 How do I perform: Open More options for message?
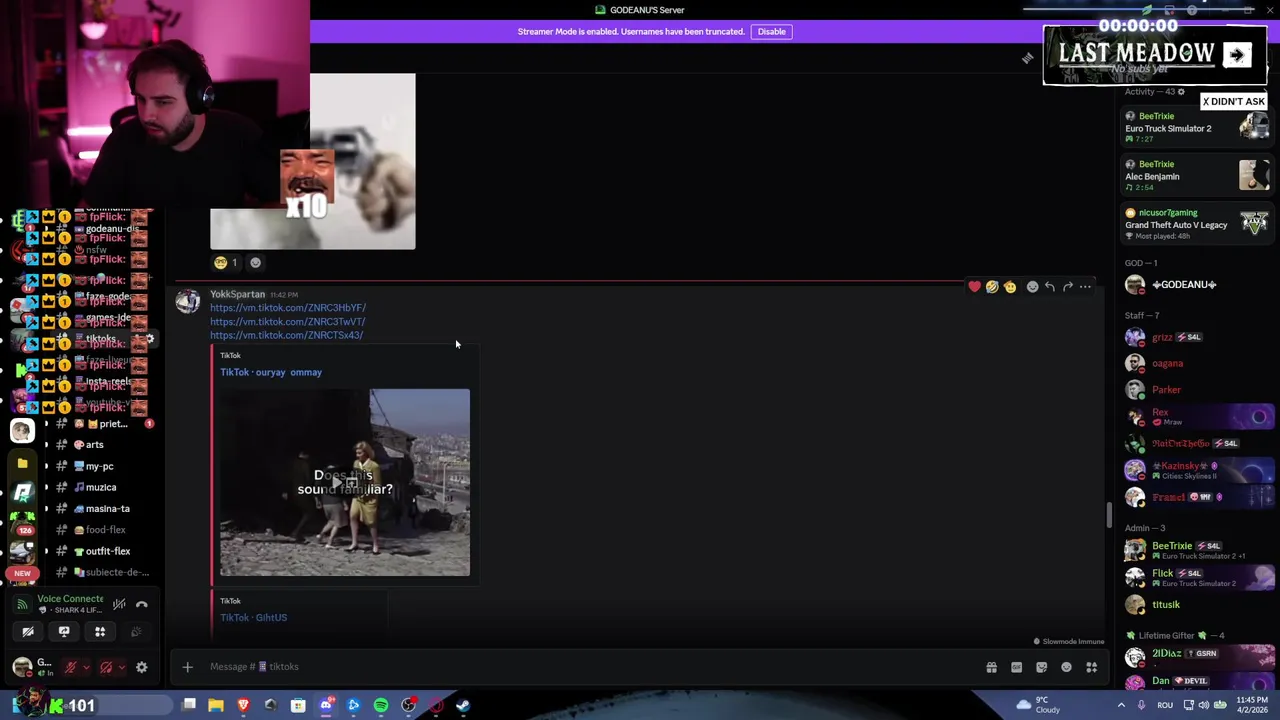(x=1085, y=287)
